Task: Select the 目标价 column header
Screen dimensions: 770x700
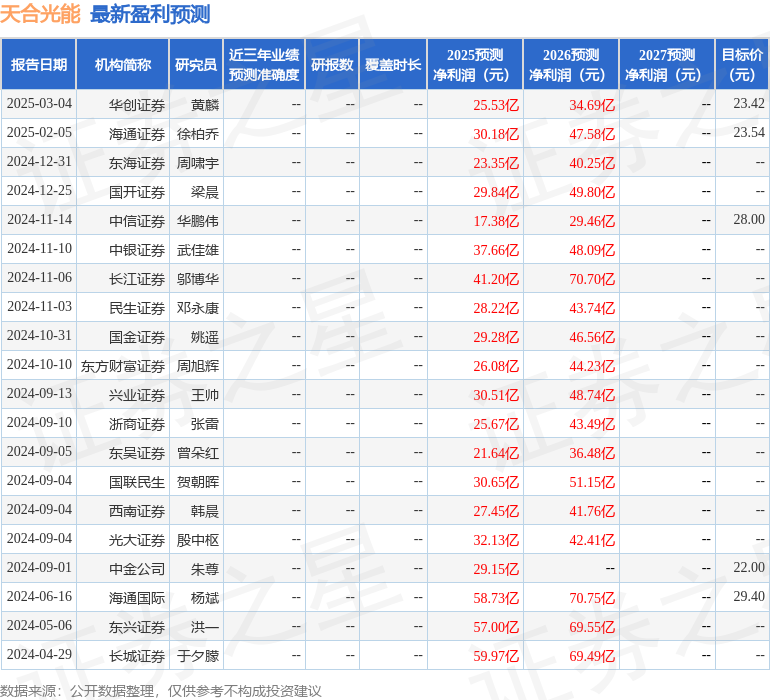Action: pyautogui.click(x=742, y=64)
